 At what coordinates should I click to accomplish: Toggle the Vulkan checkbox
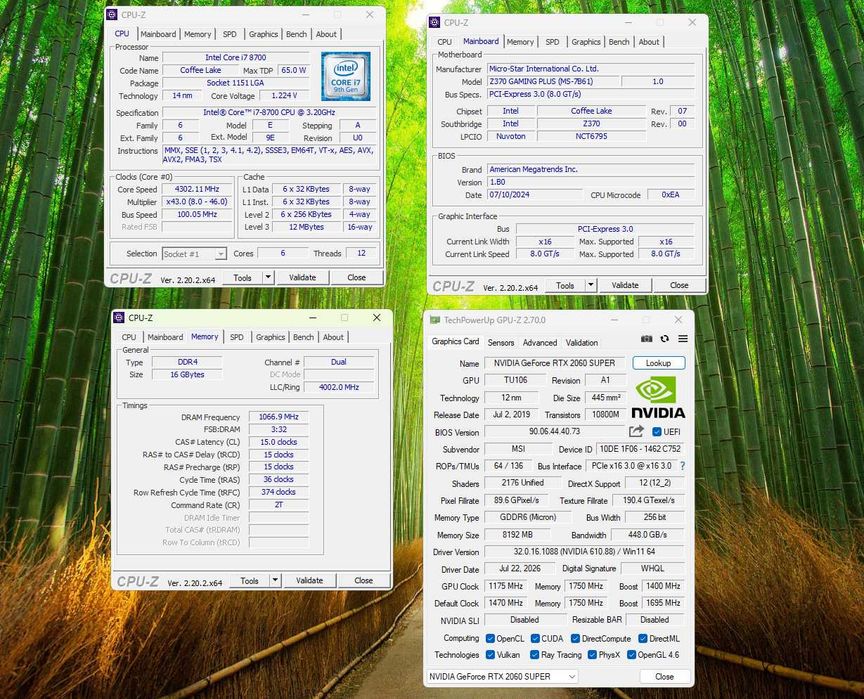click(x=490, y=655)
